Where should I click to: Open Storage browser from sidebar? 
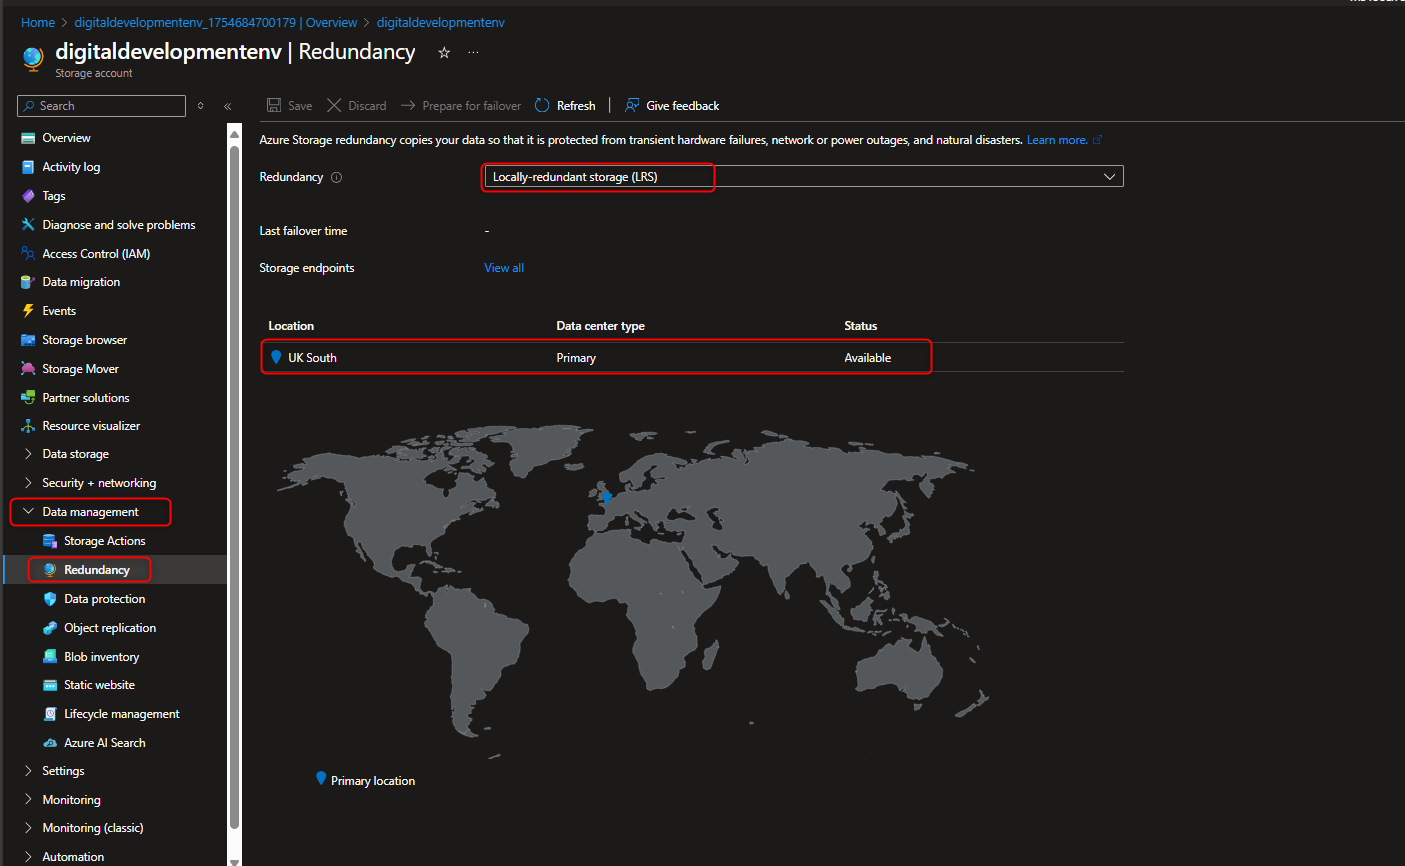pos(84,340)
